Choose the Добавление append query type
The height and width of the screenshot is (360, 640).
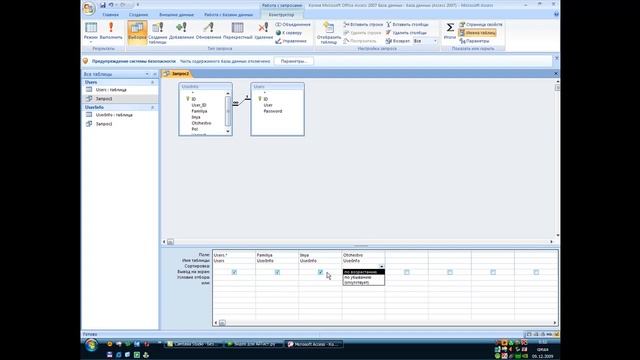pos(181,32)
